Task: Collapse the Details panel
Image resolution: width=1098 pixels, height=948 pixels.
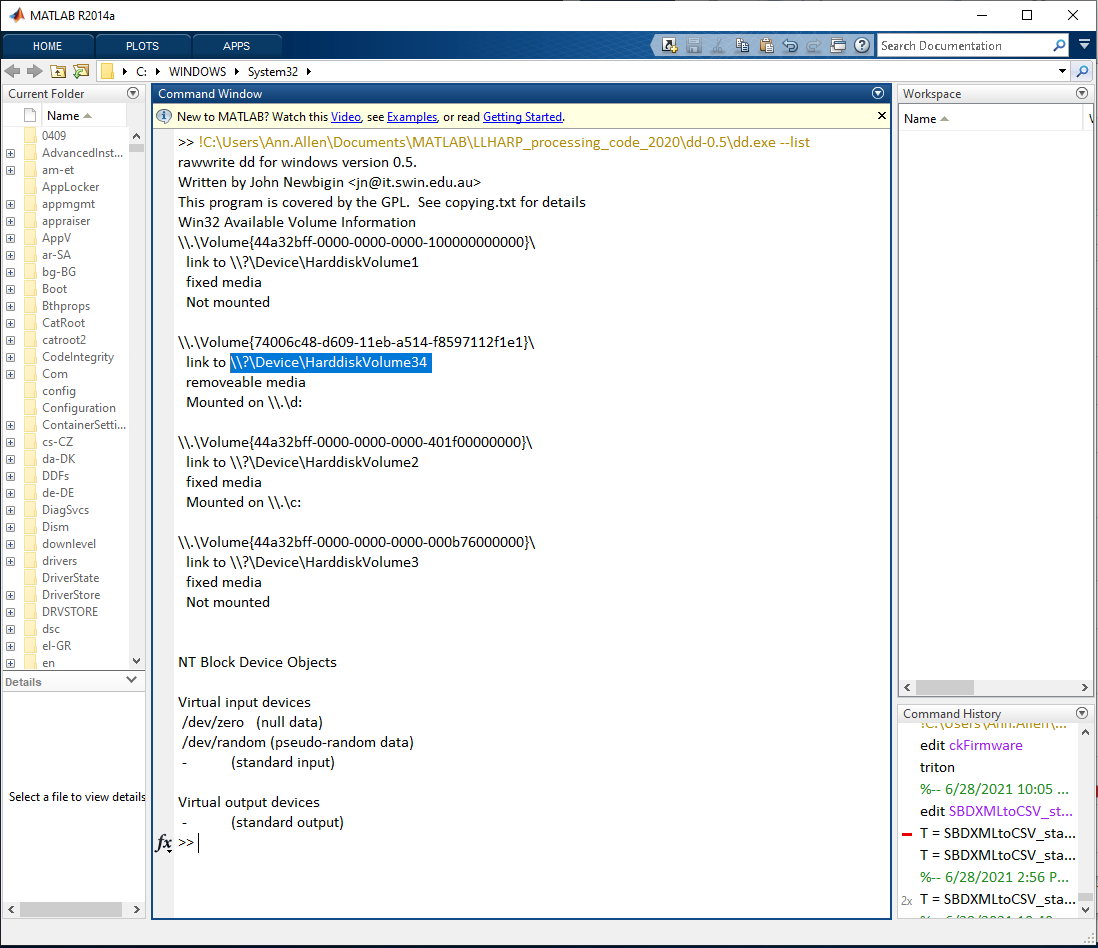Action: tap(129, 681)
